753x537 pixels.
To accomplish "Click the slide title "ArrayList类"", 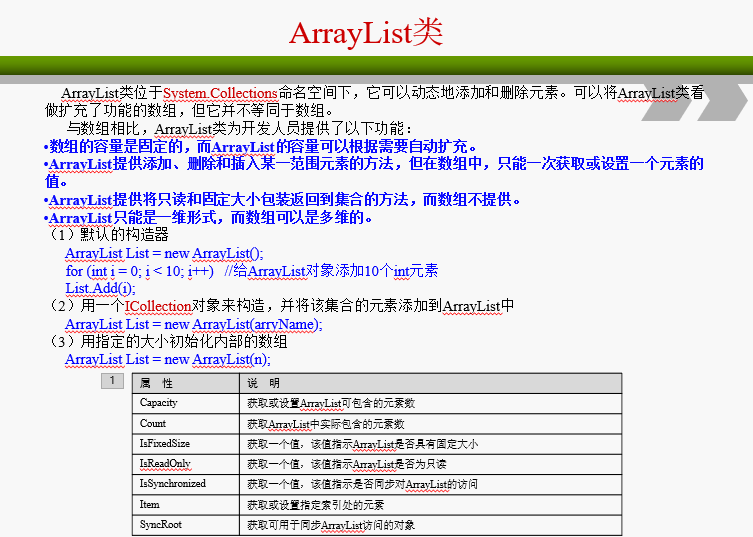I will pos(366,33).
